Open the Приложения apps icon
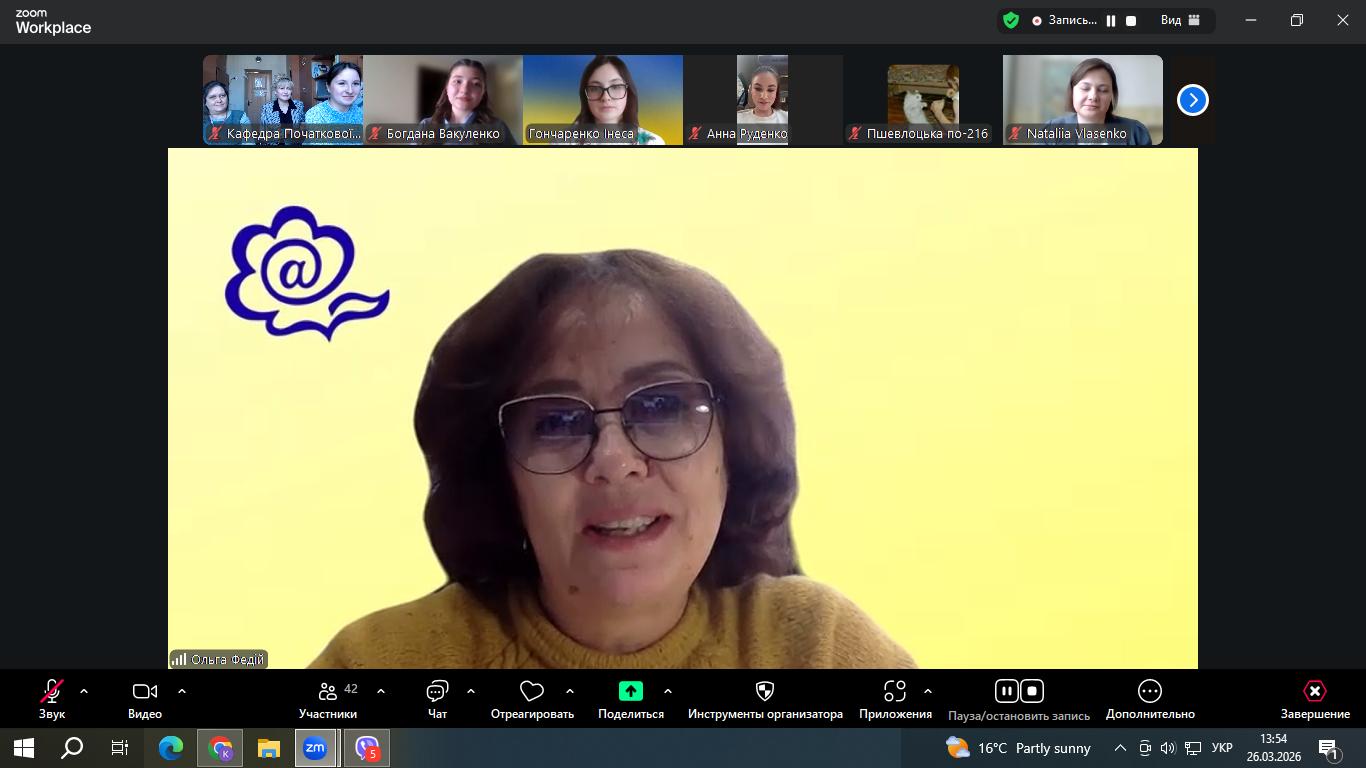The image size is (1366, 768). pyautogui.click(x=894, y=692)
